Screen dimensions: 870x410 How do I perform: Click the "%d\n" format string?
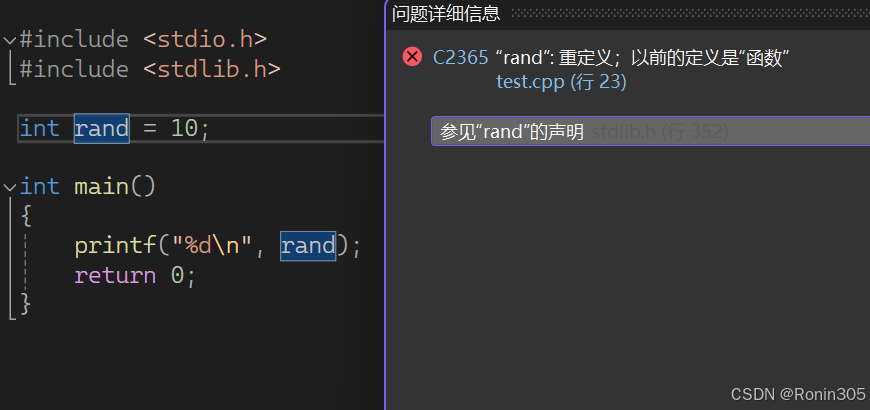212,246
